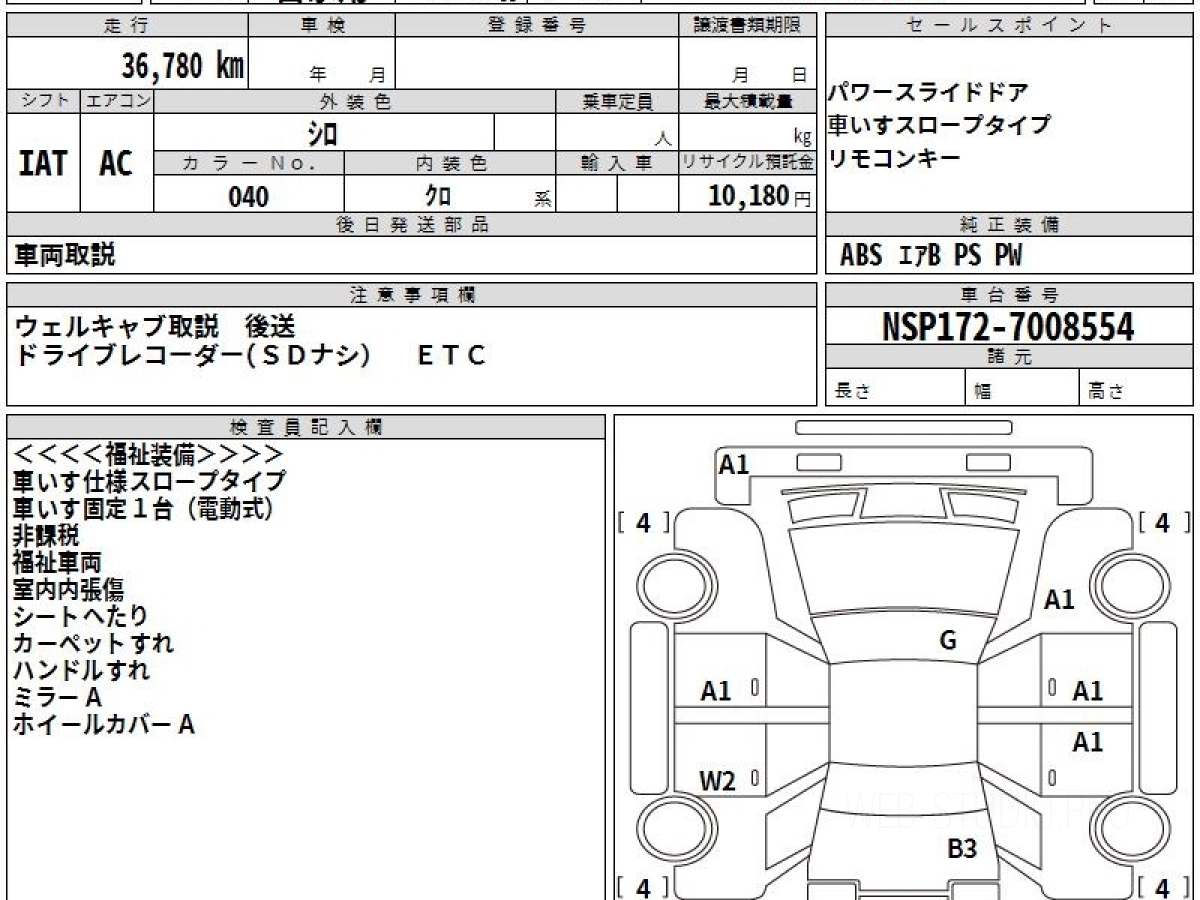Click the B3 damage mark on the diagram
Screen dimensions: 1200x900
click(x=962, y=850)
